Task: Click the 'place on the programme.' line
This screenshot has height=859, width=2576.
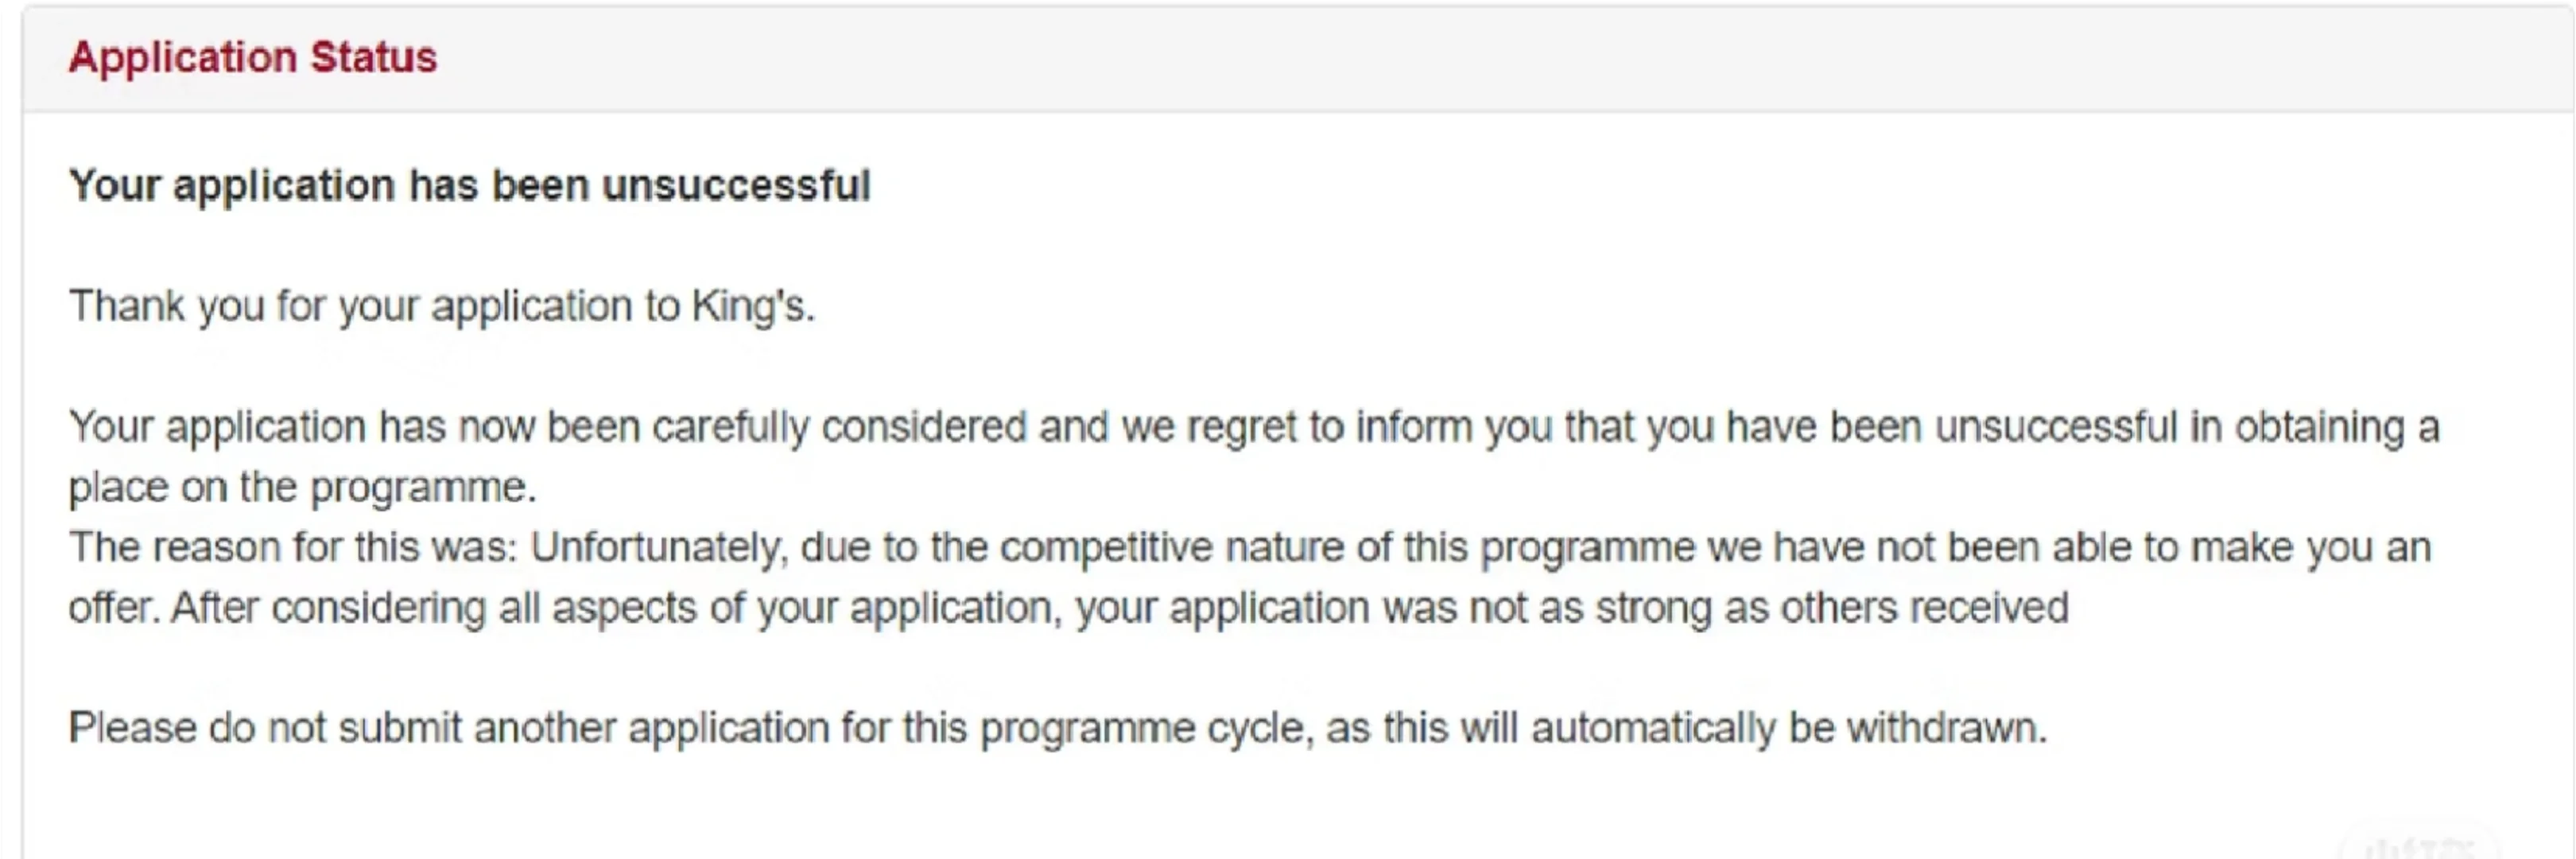Action: (303, 487)
